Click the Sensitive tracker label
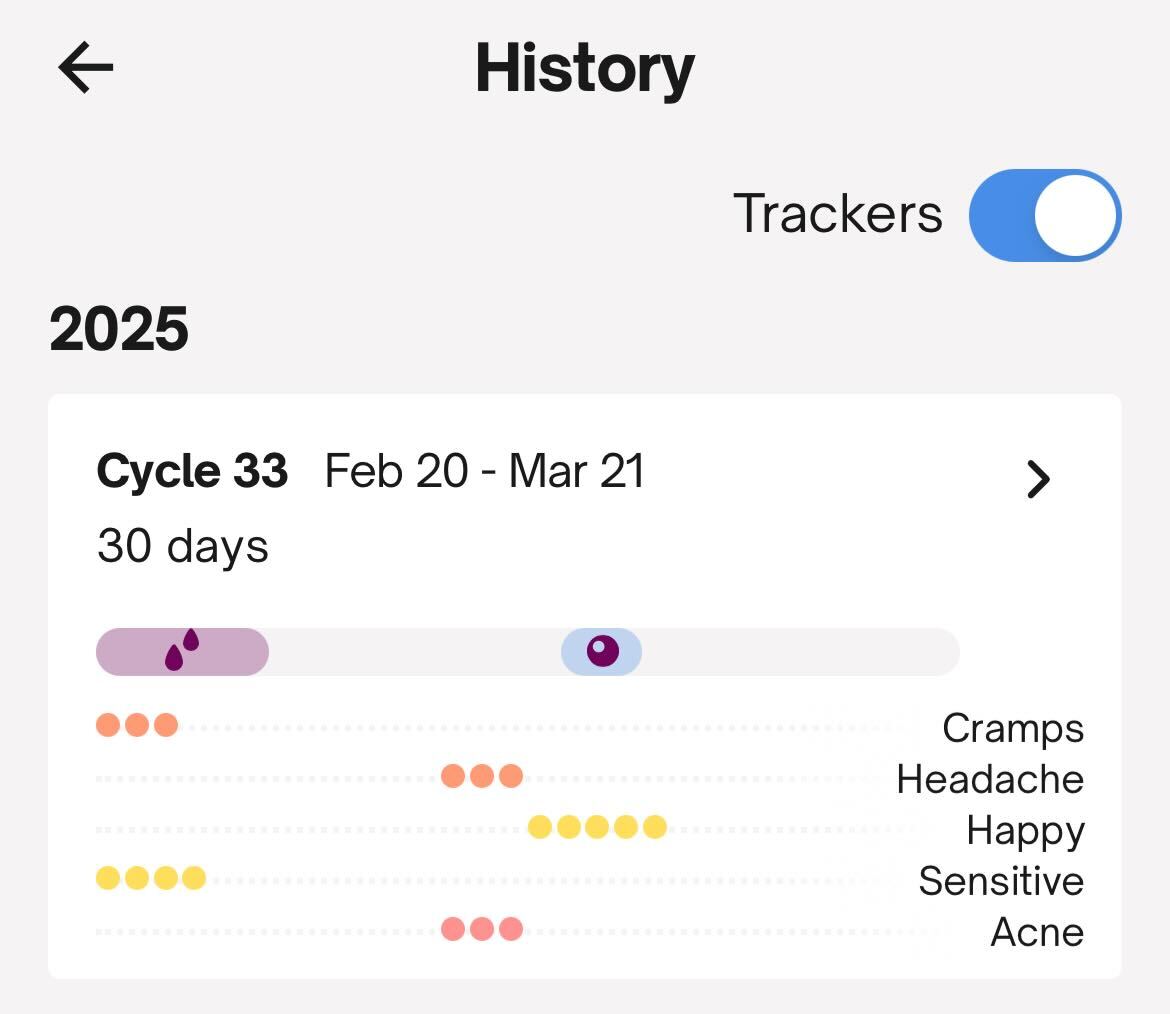This screenshot has width=1170, height=1014. [1000, 881]
